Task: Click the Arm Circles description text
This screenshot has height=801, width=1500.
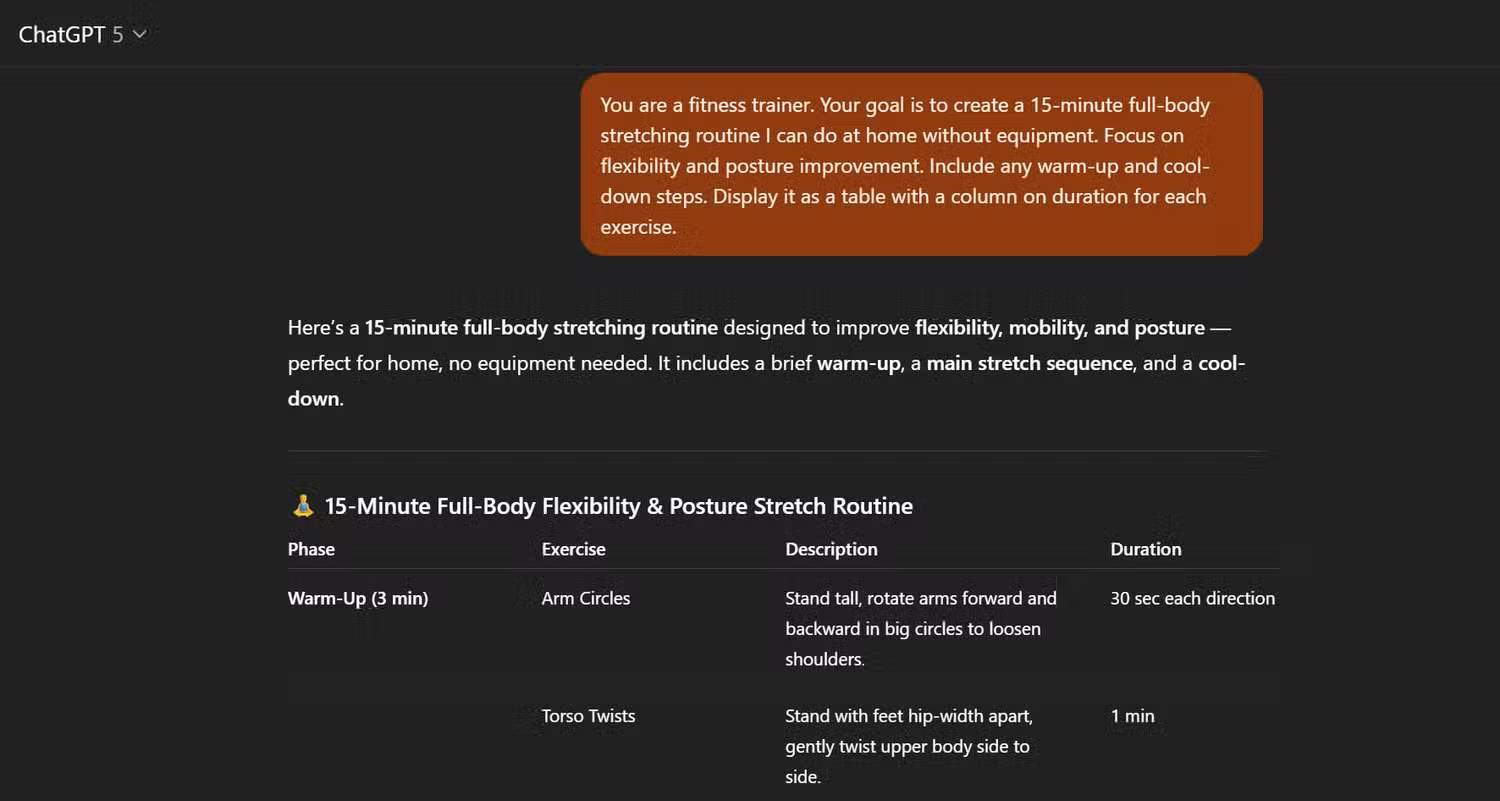Action: click(x=920, y=628)
